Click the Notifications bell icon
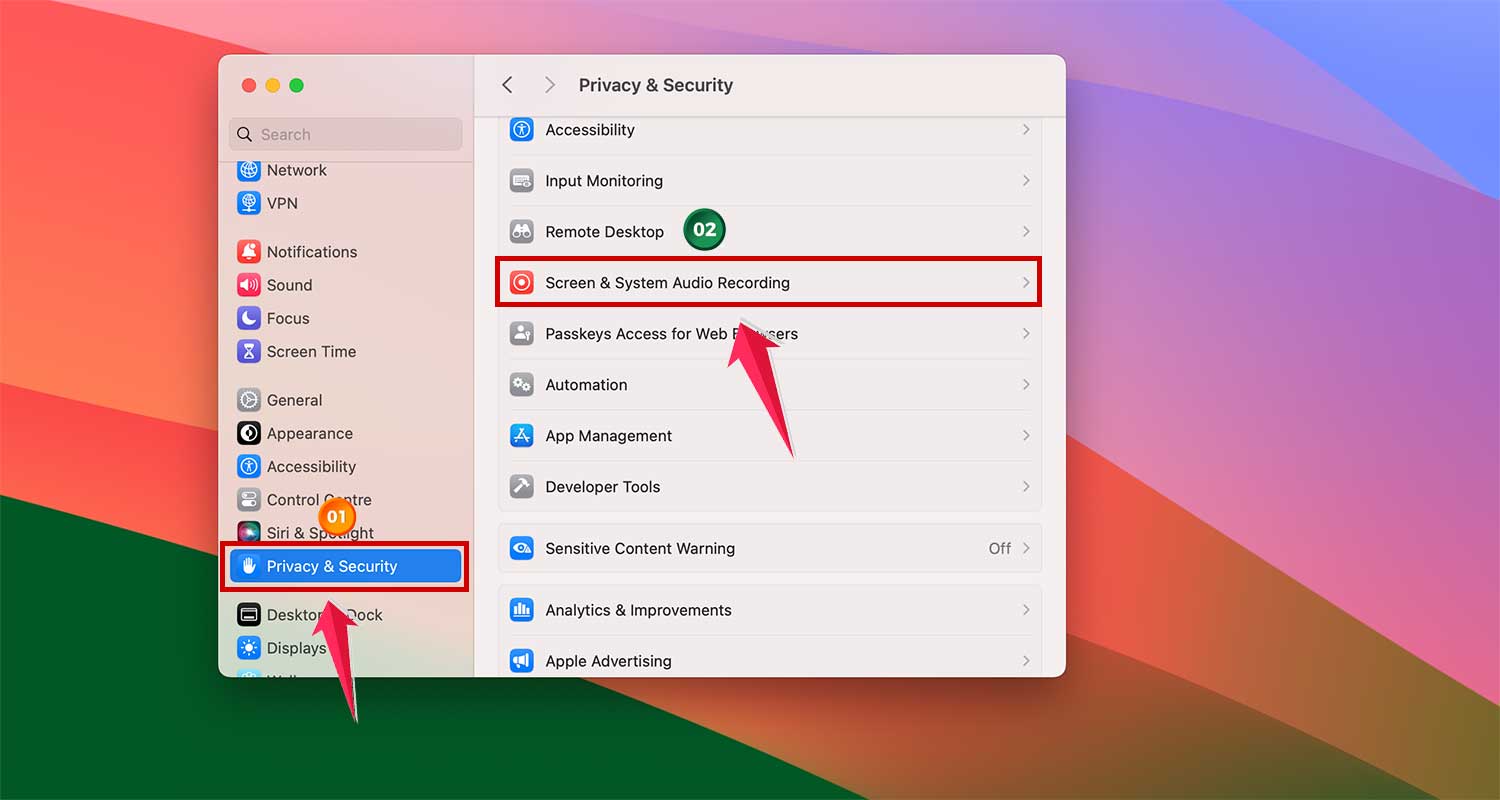1500x800 pixels. point(248,251)
